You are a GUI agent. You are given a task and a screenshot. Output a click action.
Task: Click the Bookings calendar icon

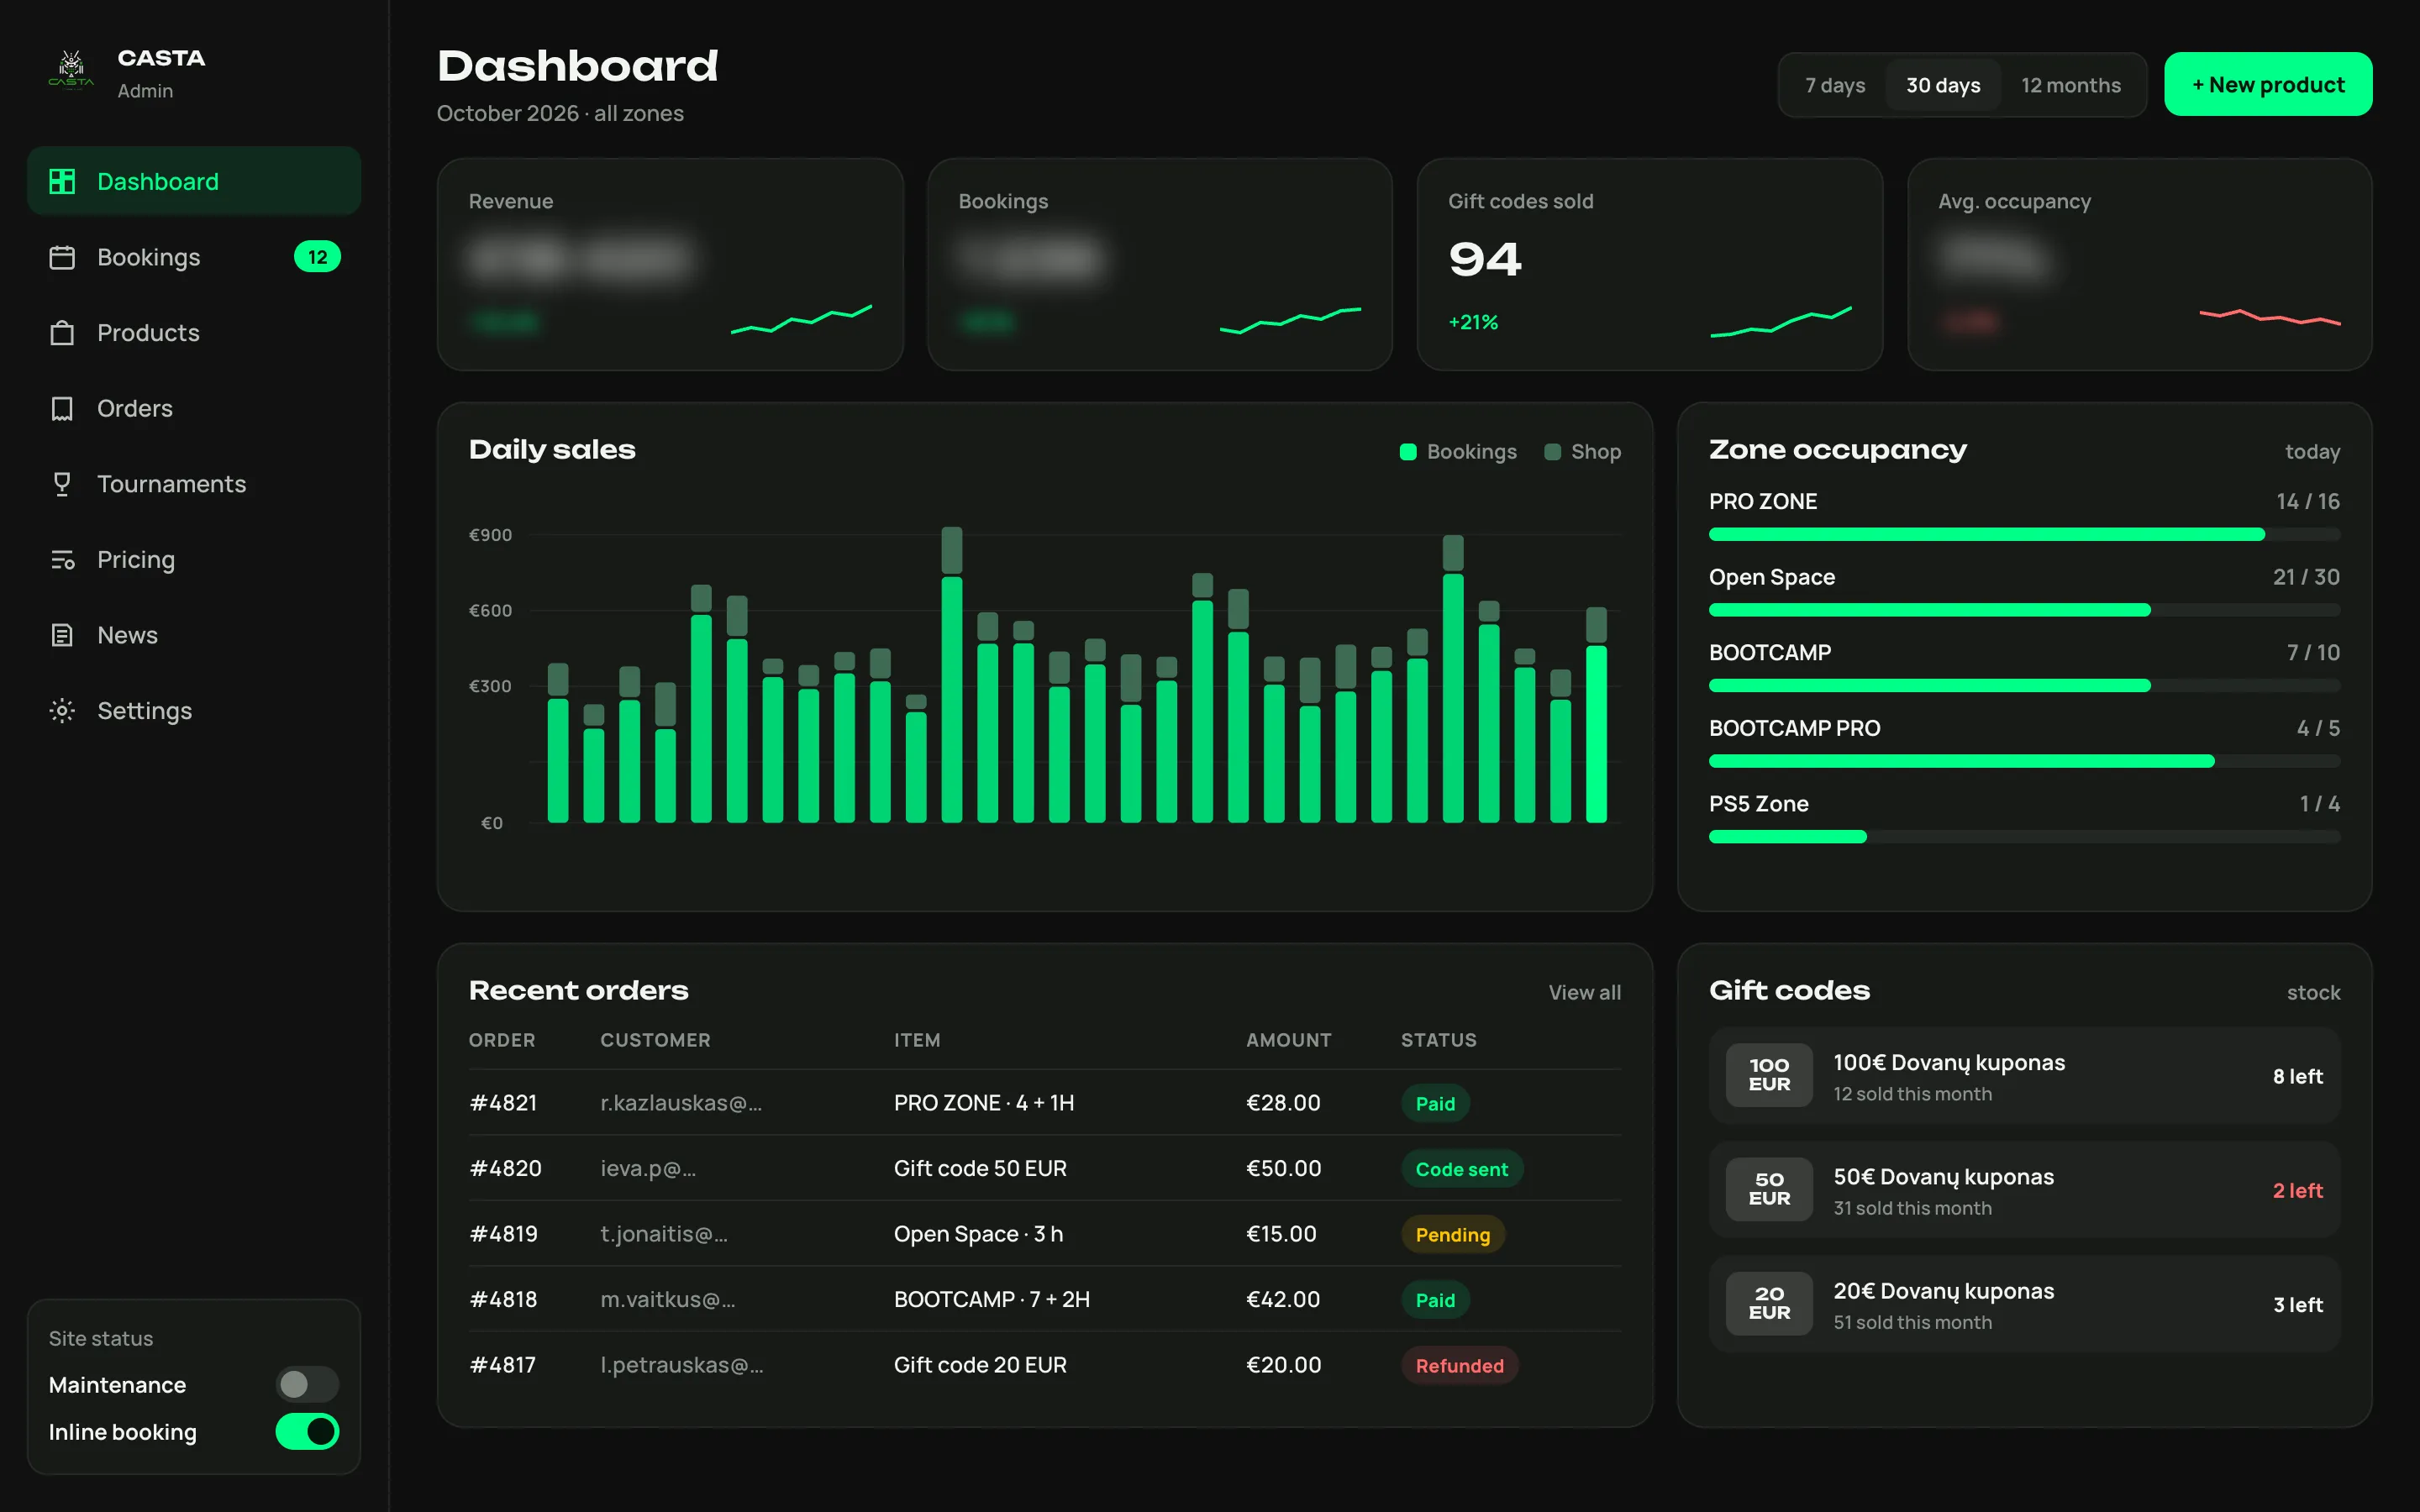point(62,257)
